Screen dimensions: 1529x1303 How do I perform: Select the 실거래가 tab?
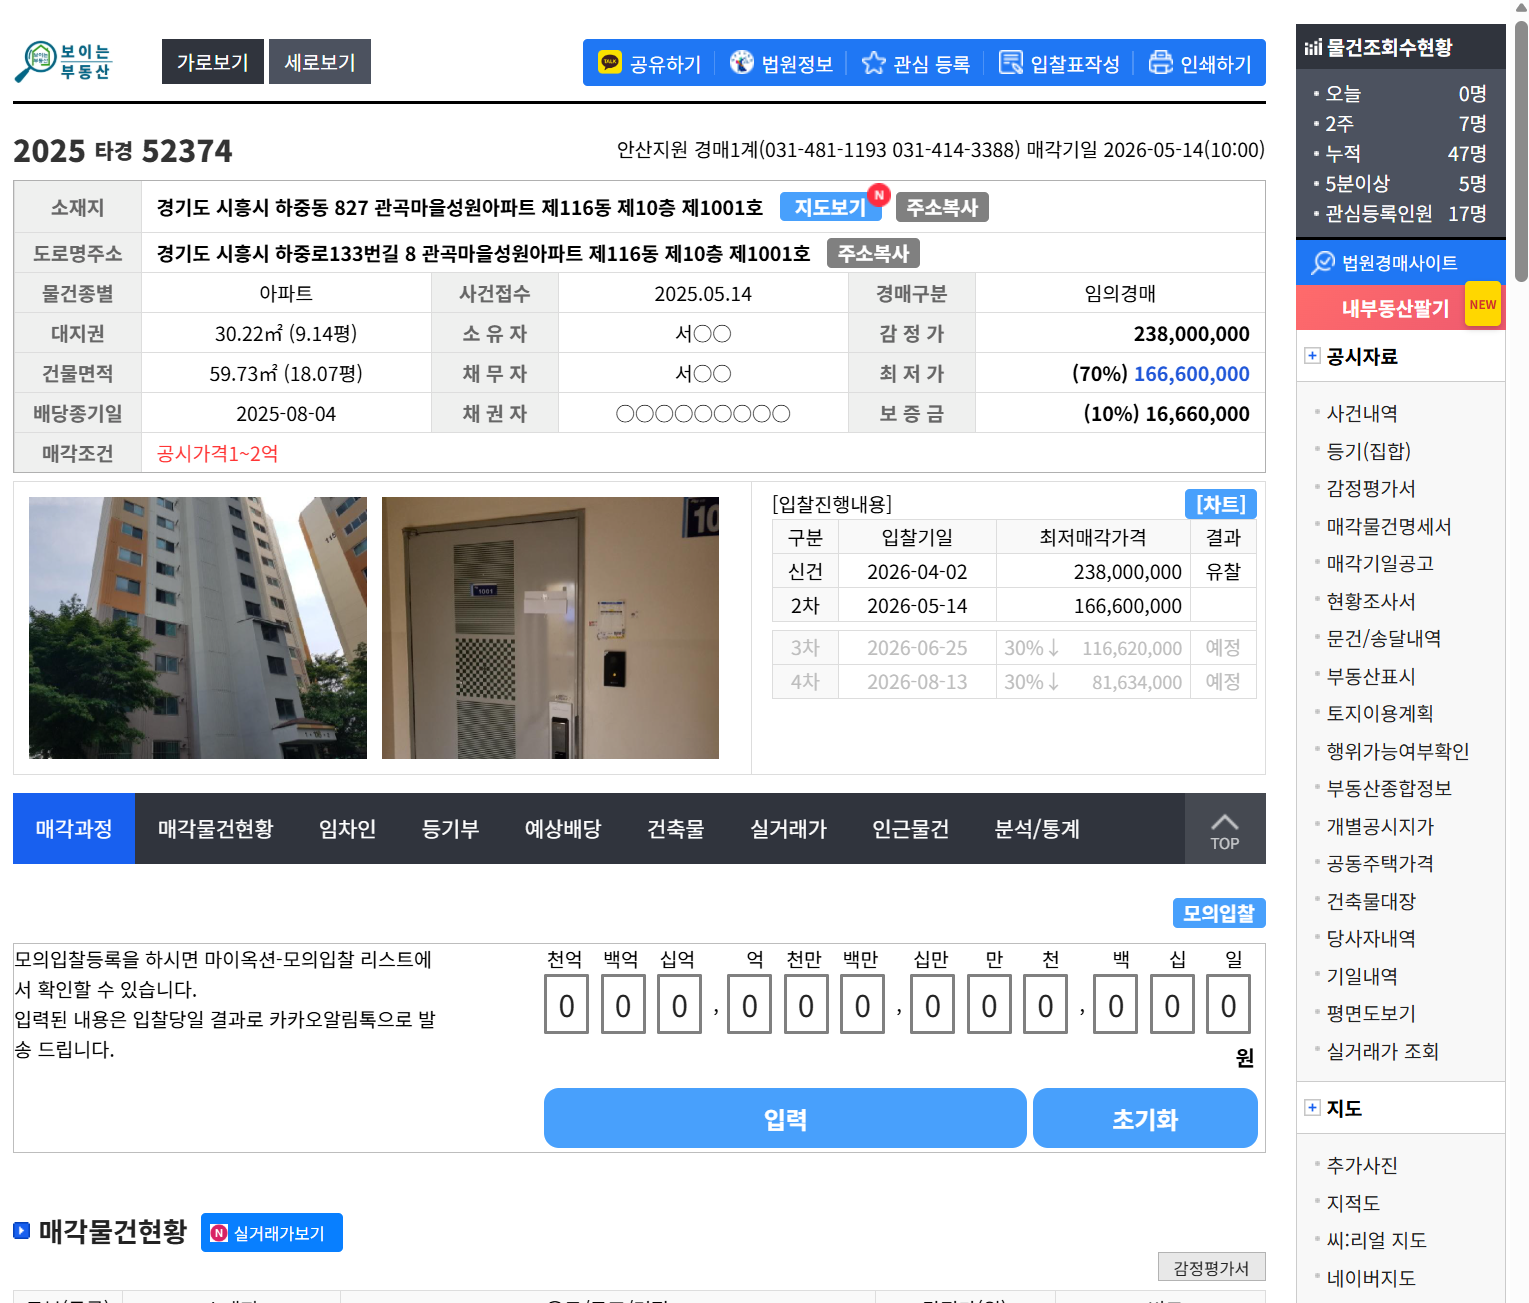point(789,829)
